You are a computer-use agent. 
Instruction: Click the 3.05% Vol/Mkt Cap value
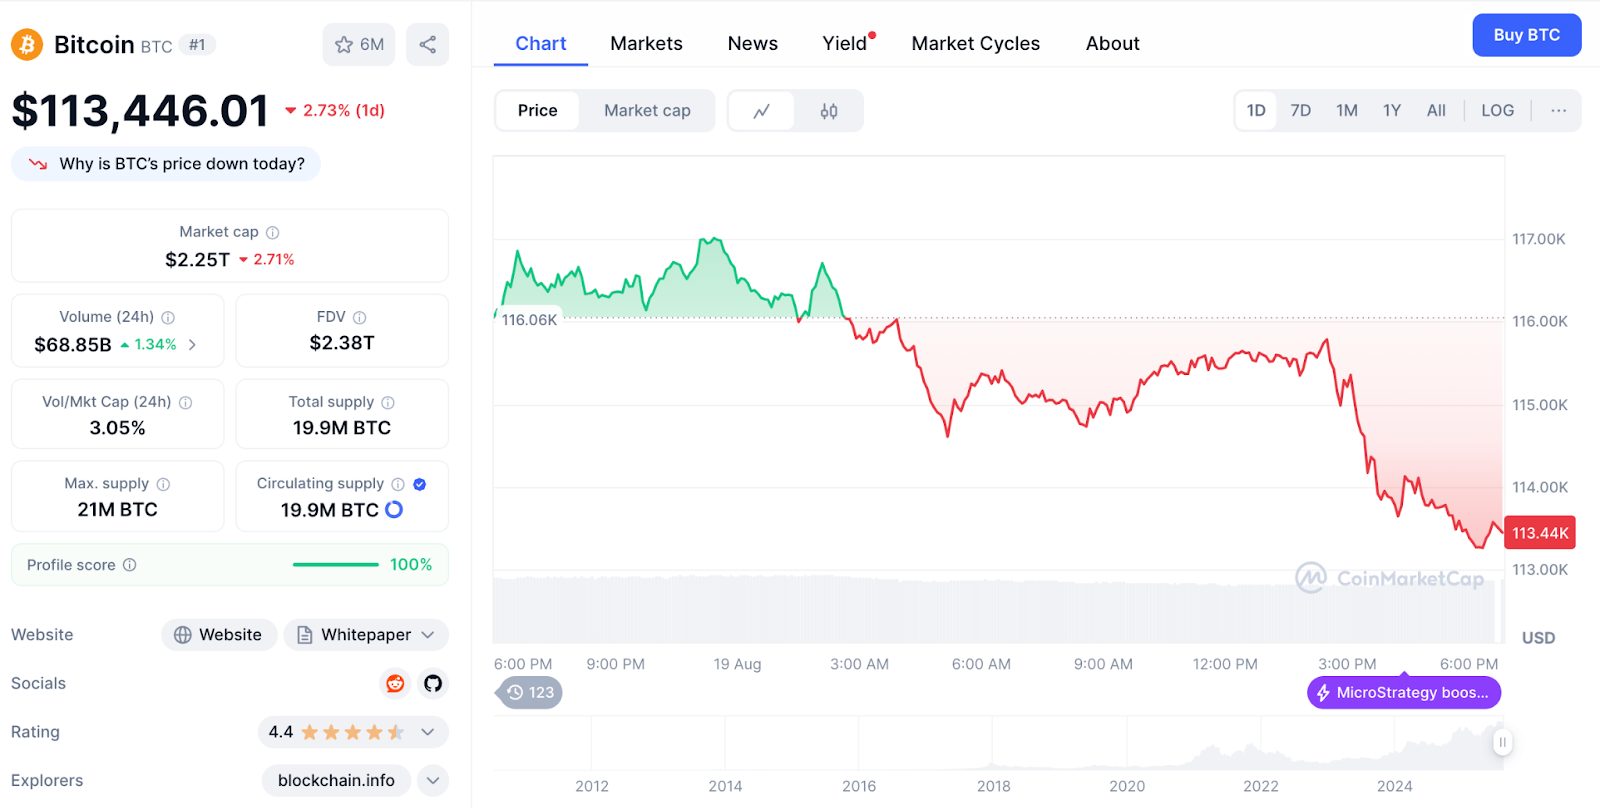point(118,428)
